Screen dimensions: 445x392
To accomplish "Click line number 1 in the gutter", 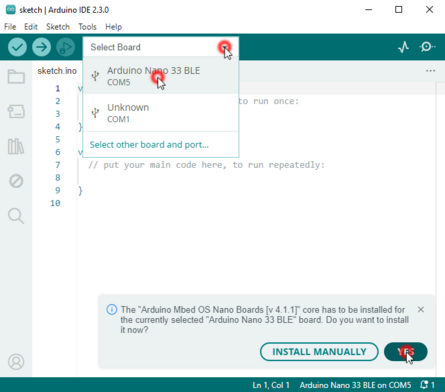I will click(58, 88).
